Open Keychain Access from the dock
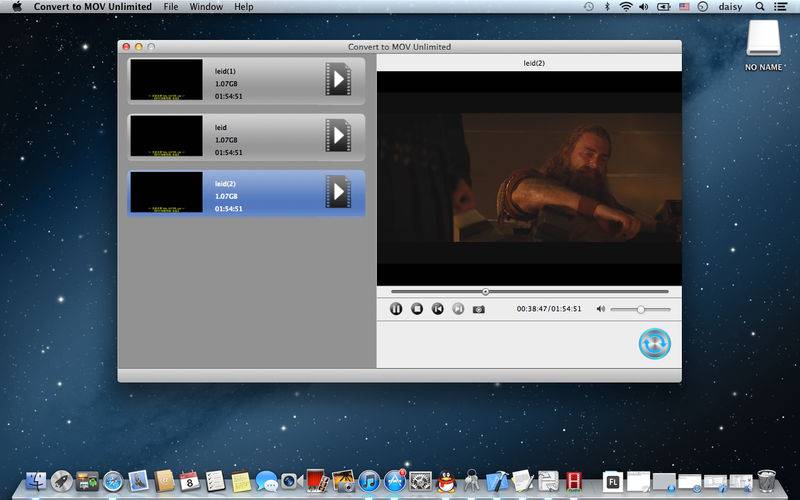This screenshot has height=500, width=800. click(471, 481)
